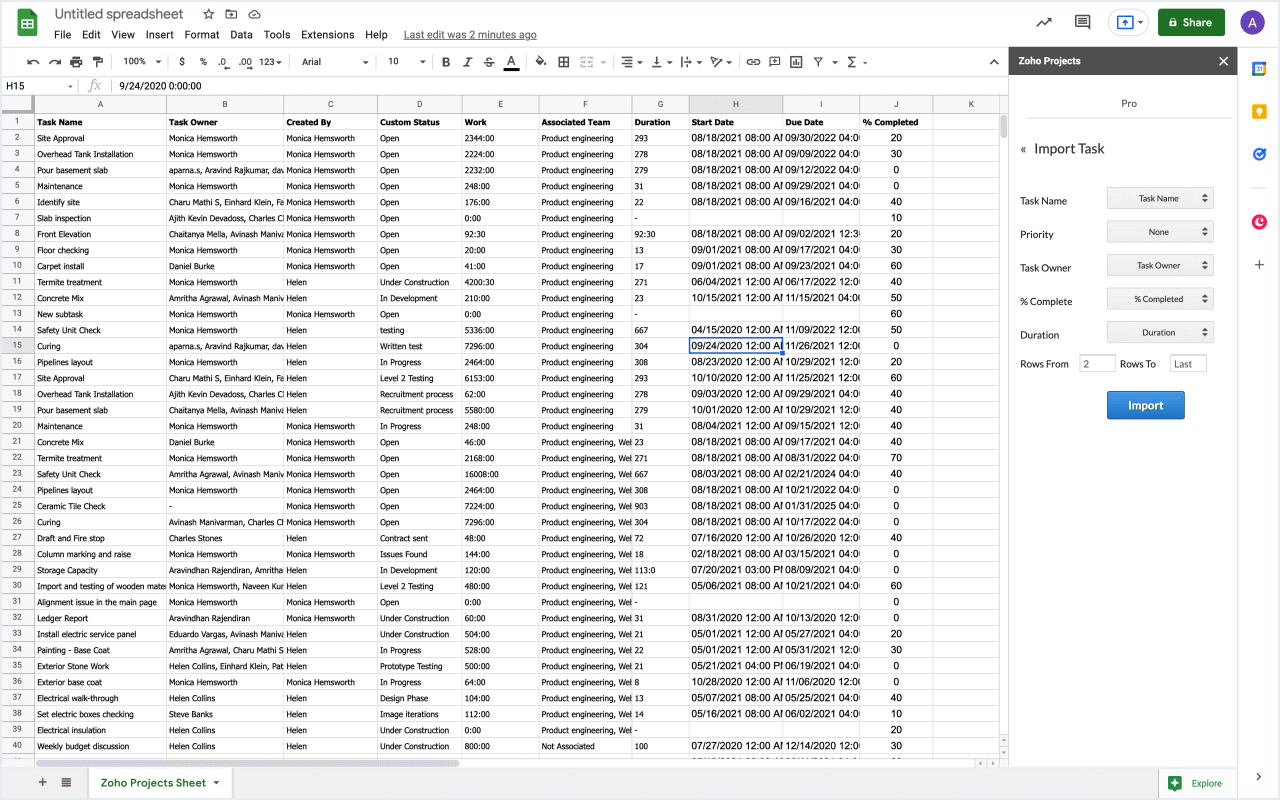Screen dimensions: 1280x800
Task: Click the blue Import button
Action: [1146, 405]
